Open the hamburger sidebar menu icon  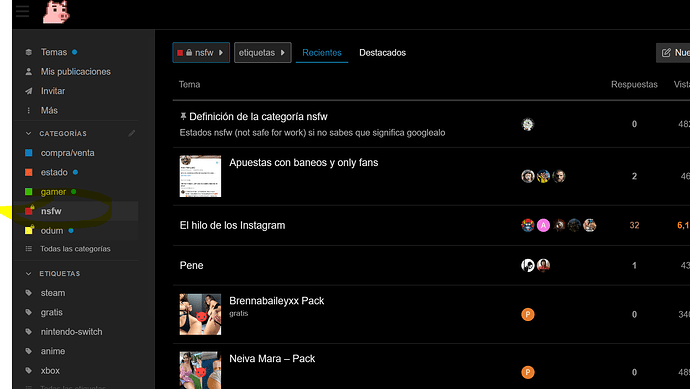22,11
